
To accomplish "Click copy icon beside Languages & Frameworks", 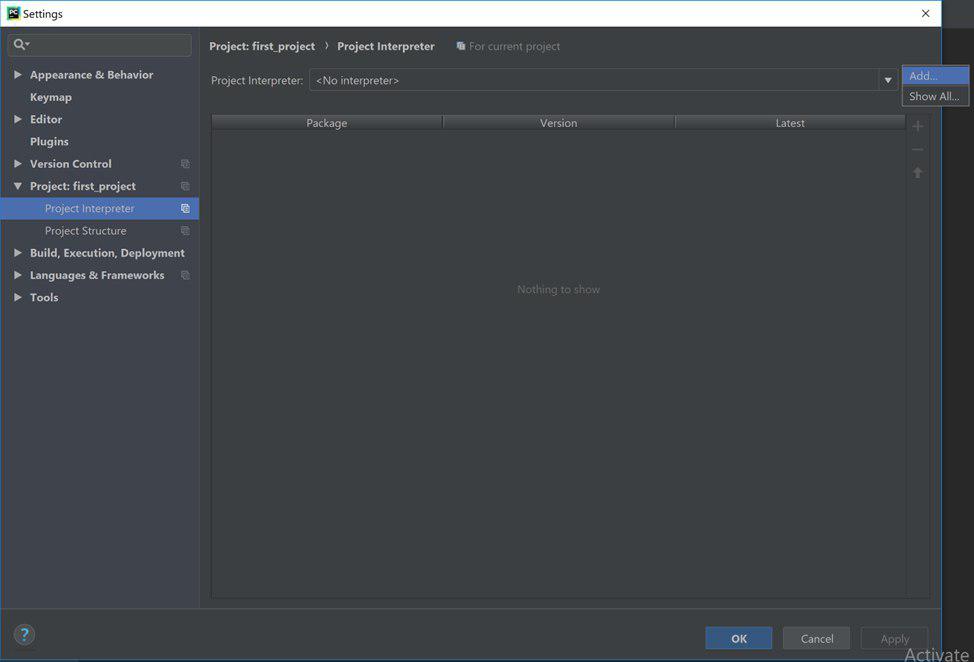I will pos(185,275).
